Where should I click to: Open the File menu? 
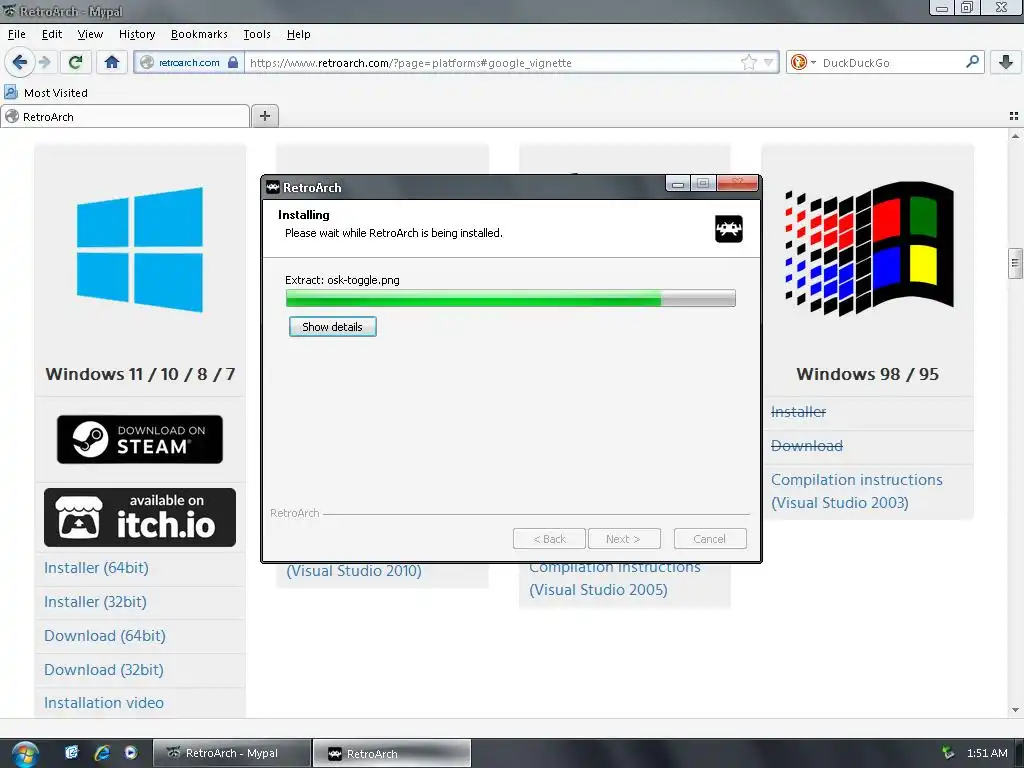point(16,34)
